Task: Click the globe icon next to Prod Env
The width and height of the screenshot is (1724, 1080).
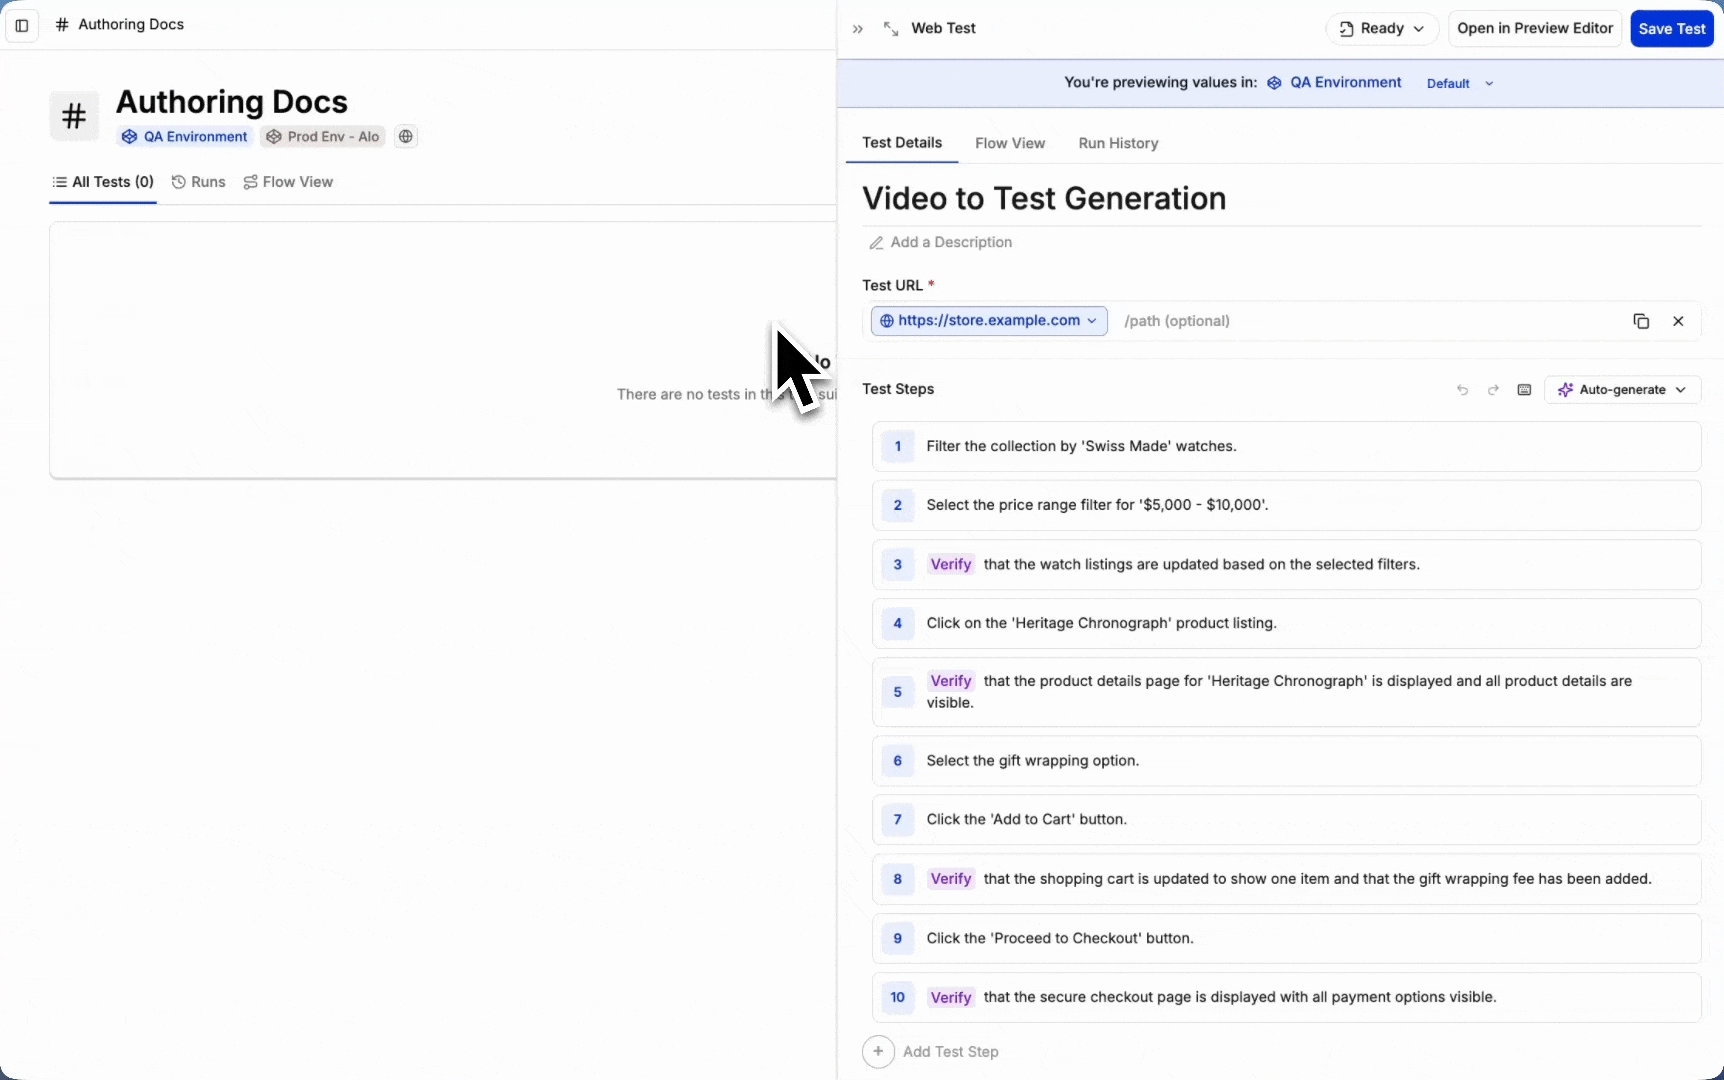Action: tap(405, 137)
